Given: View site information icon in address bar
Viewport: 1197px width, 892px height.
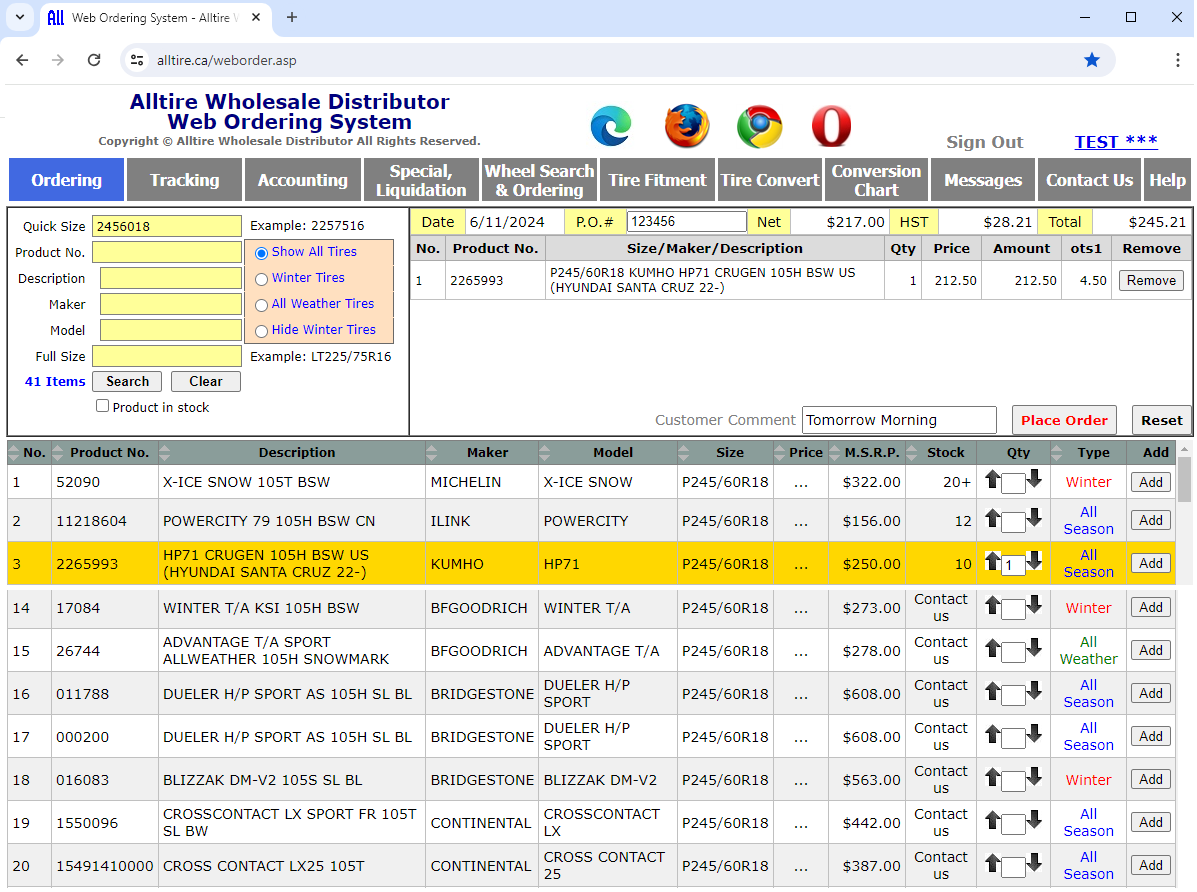Looking at the screenshot, I should point(137,60).
